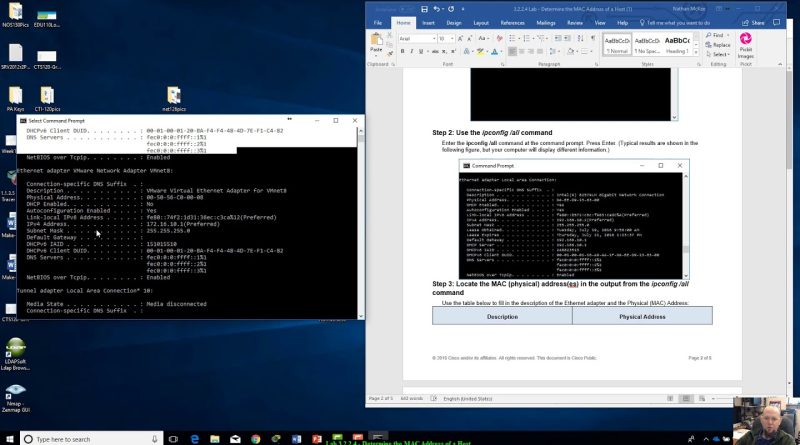This screenshot has width=800, height=445.
Task: Click the Format Painter brush icon
Action: [390, 53]
